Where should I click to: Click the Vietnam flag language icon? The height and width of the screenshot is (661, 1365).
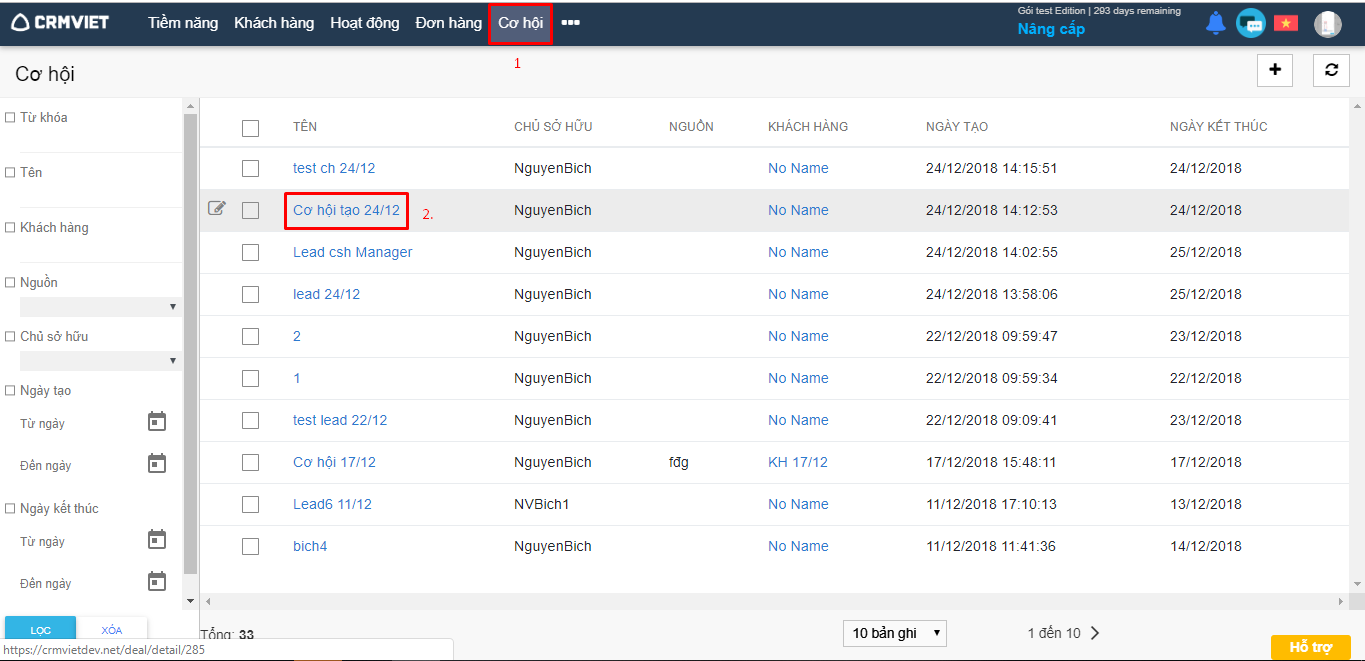coord(1285,23)
